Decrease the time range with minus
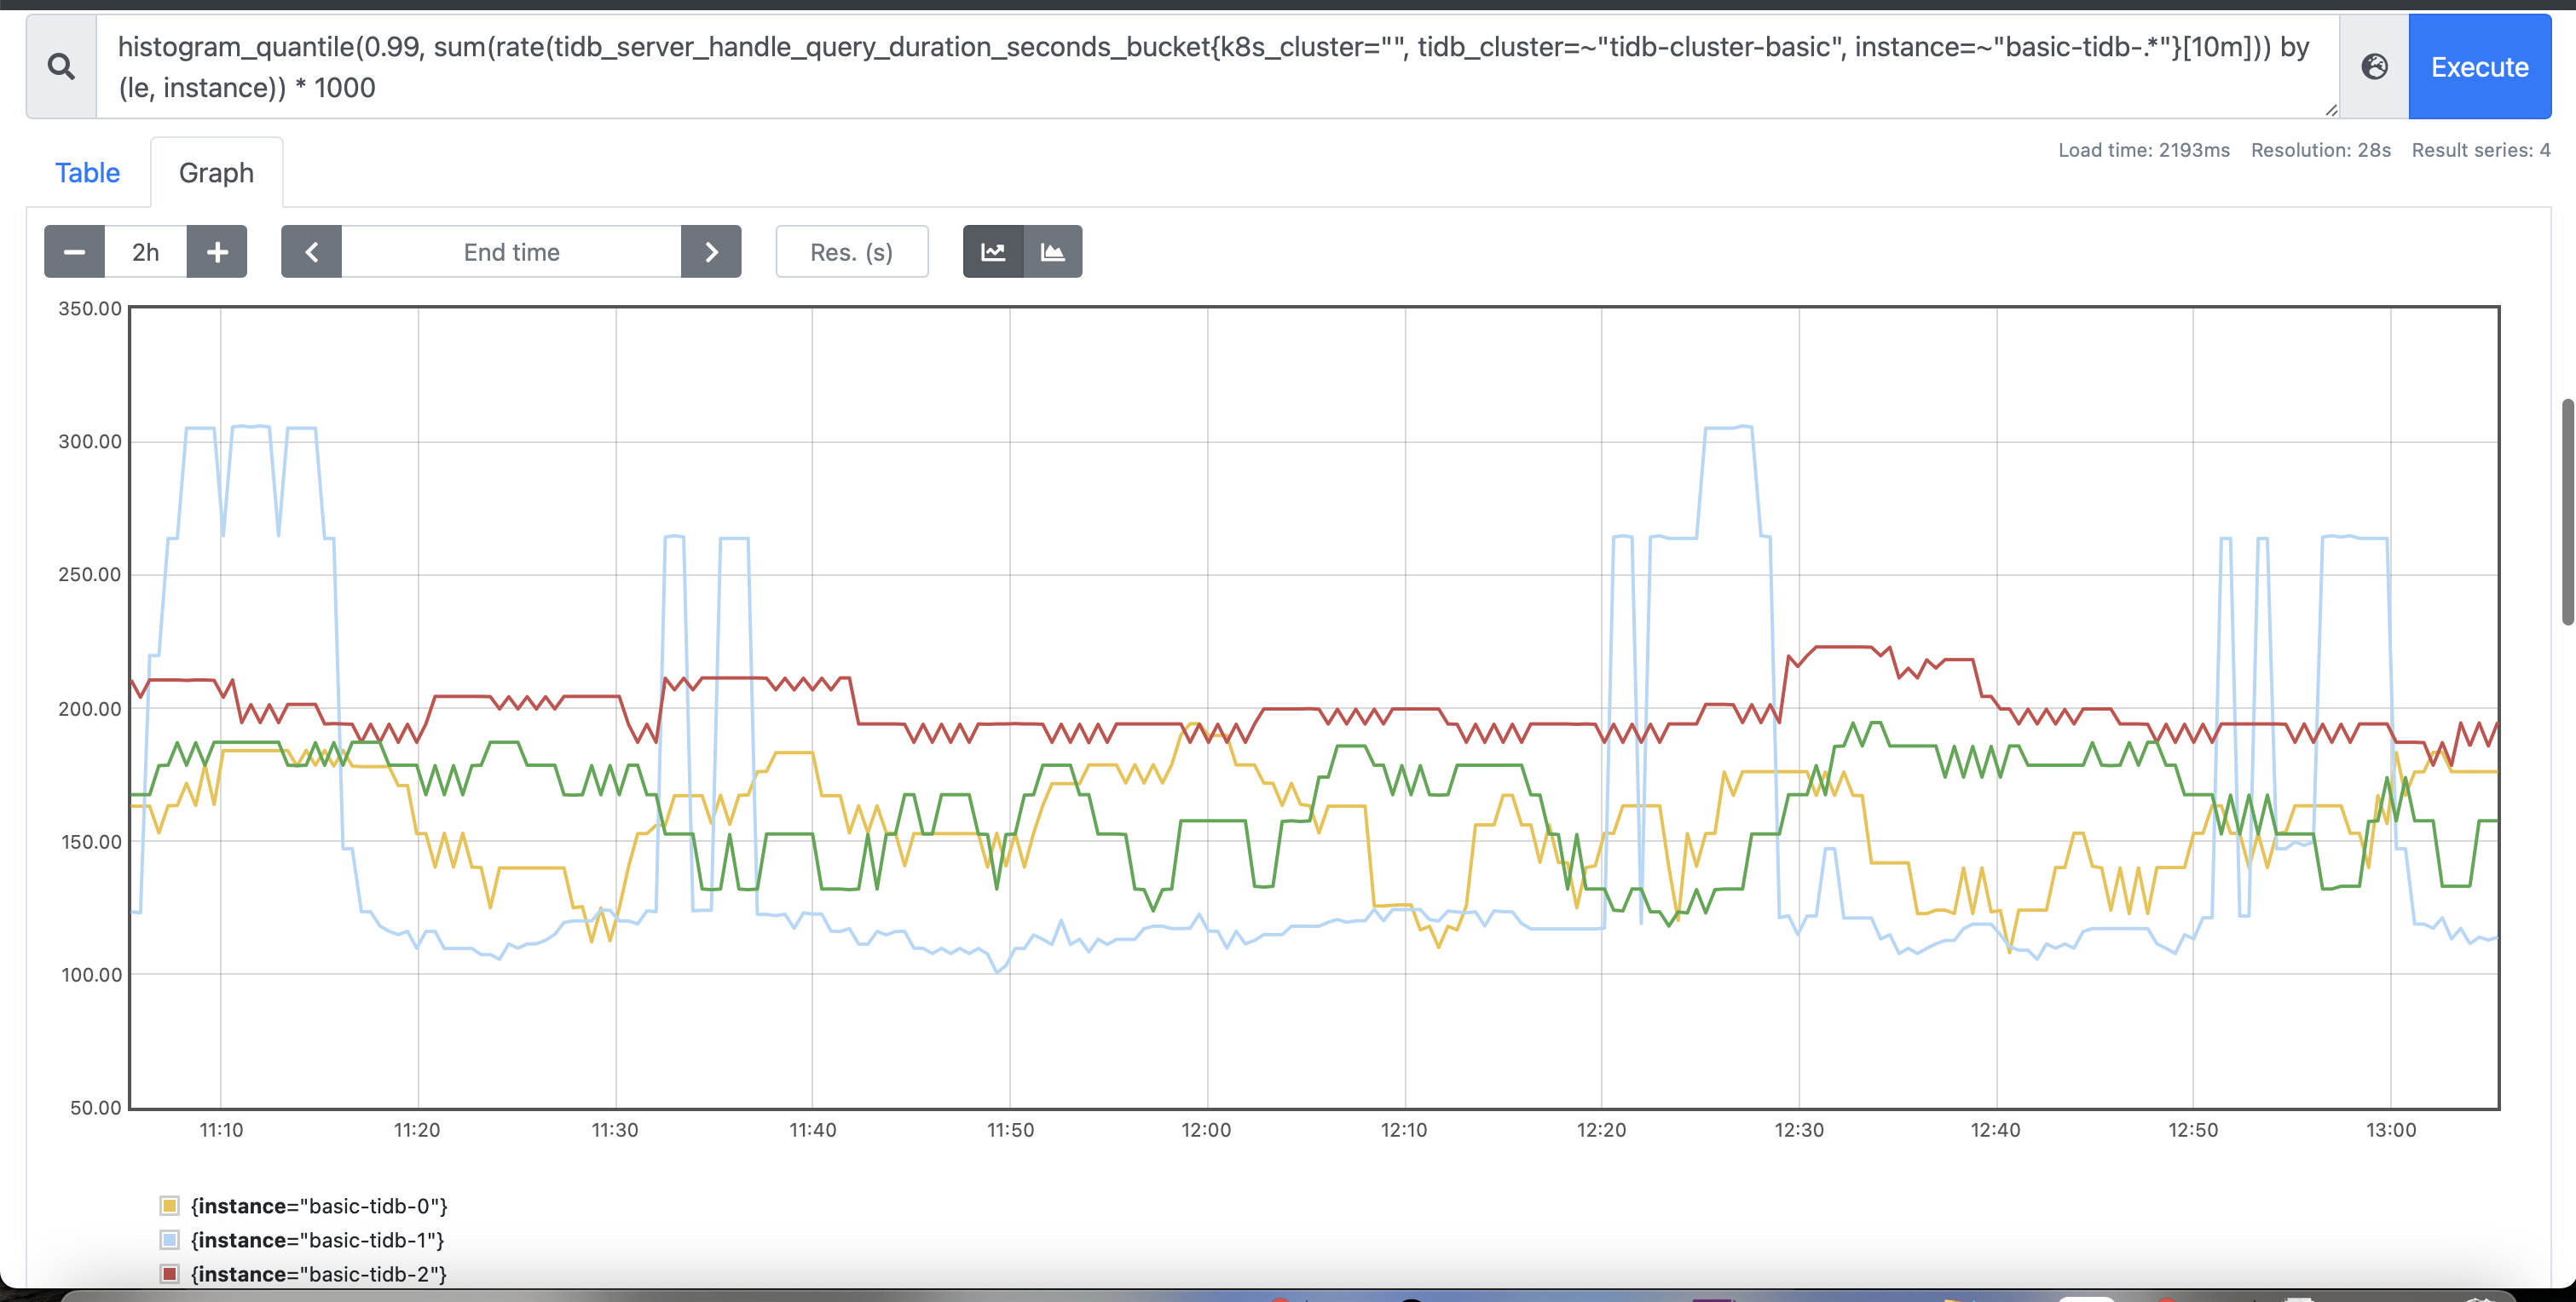 click(x=74, y=252)
